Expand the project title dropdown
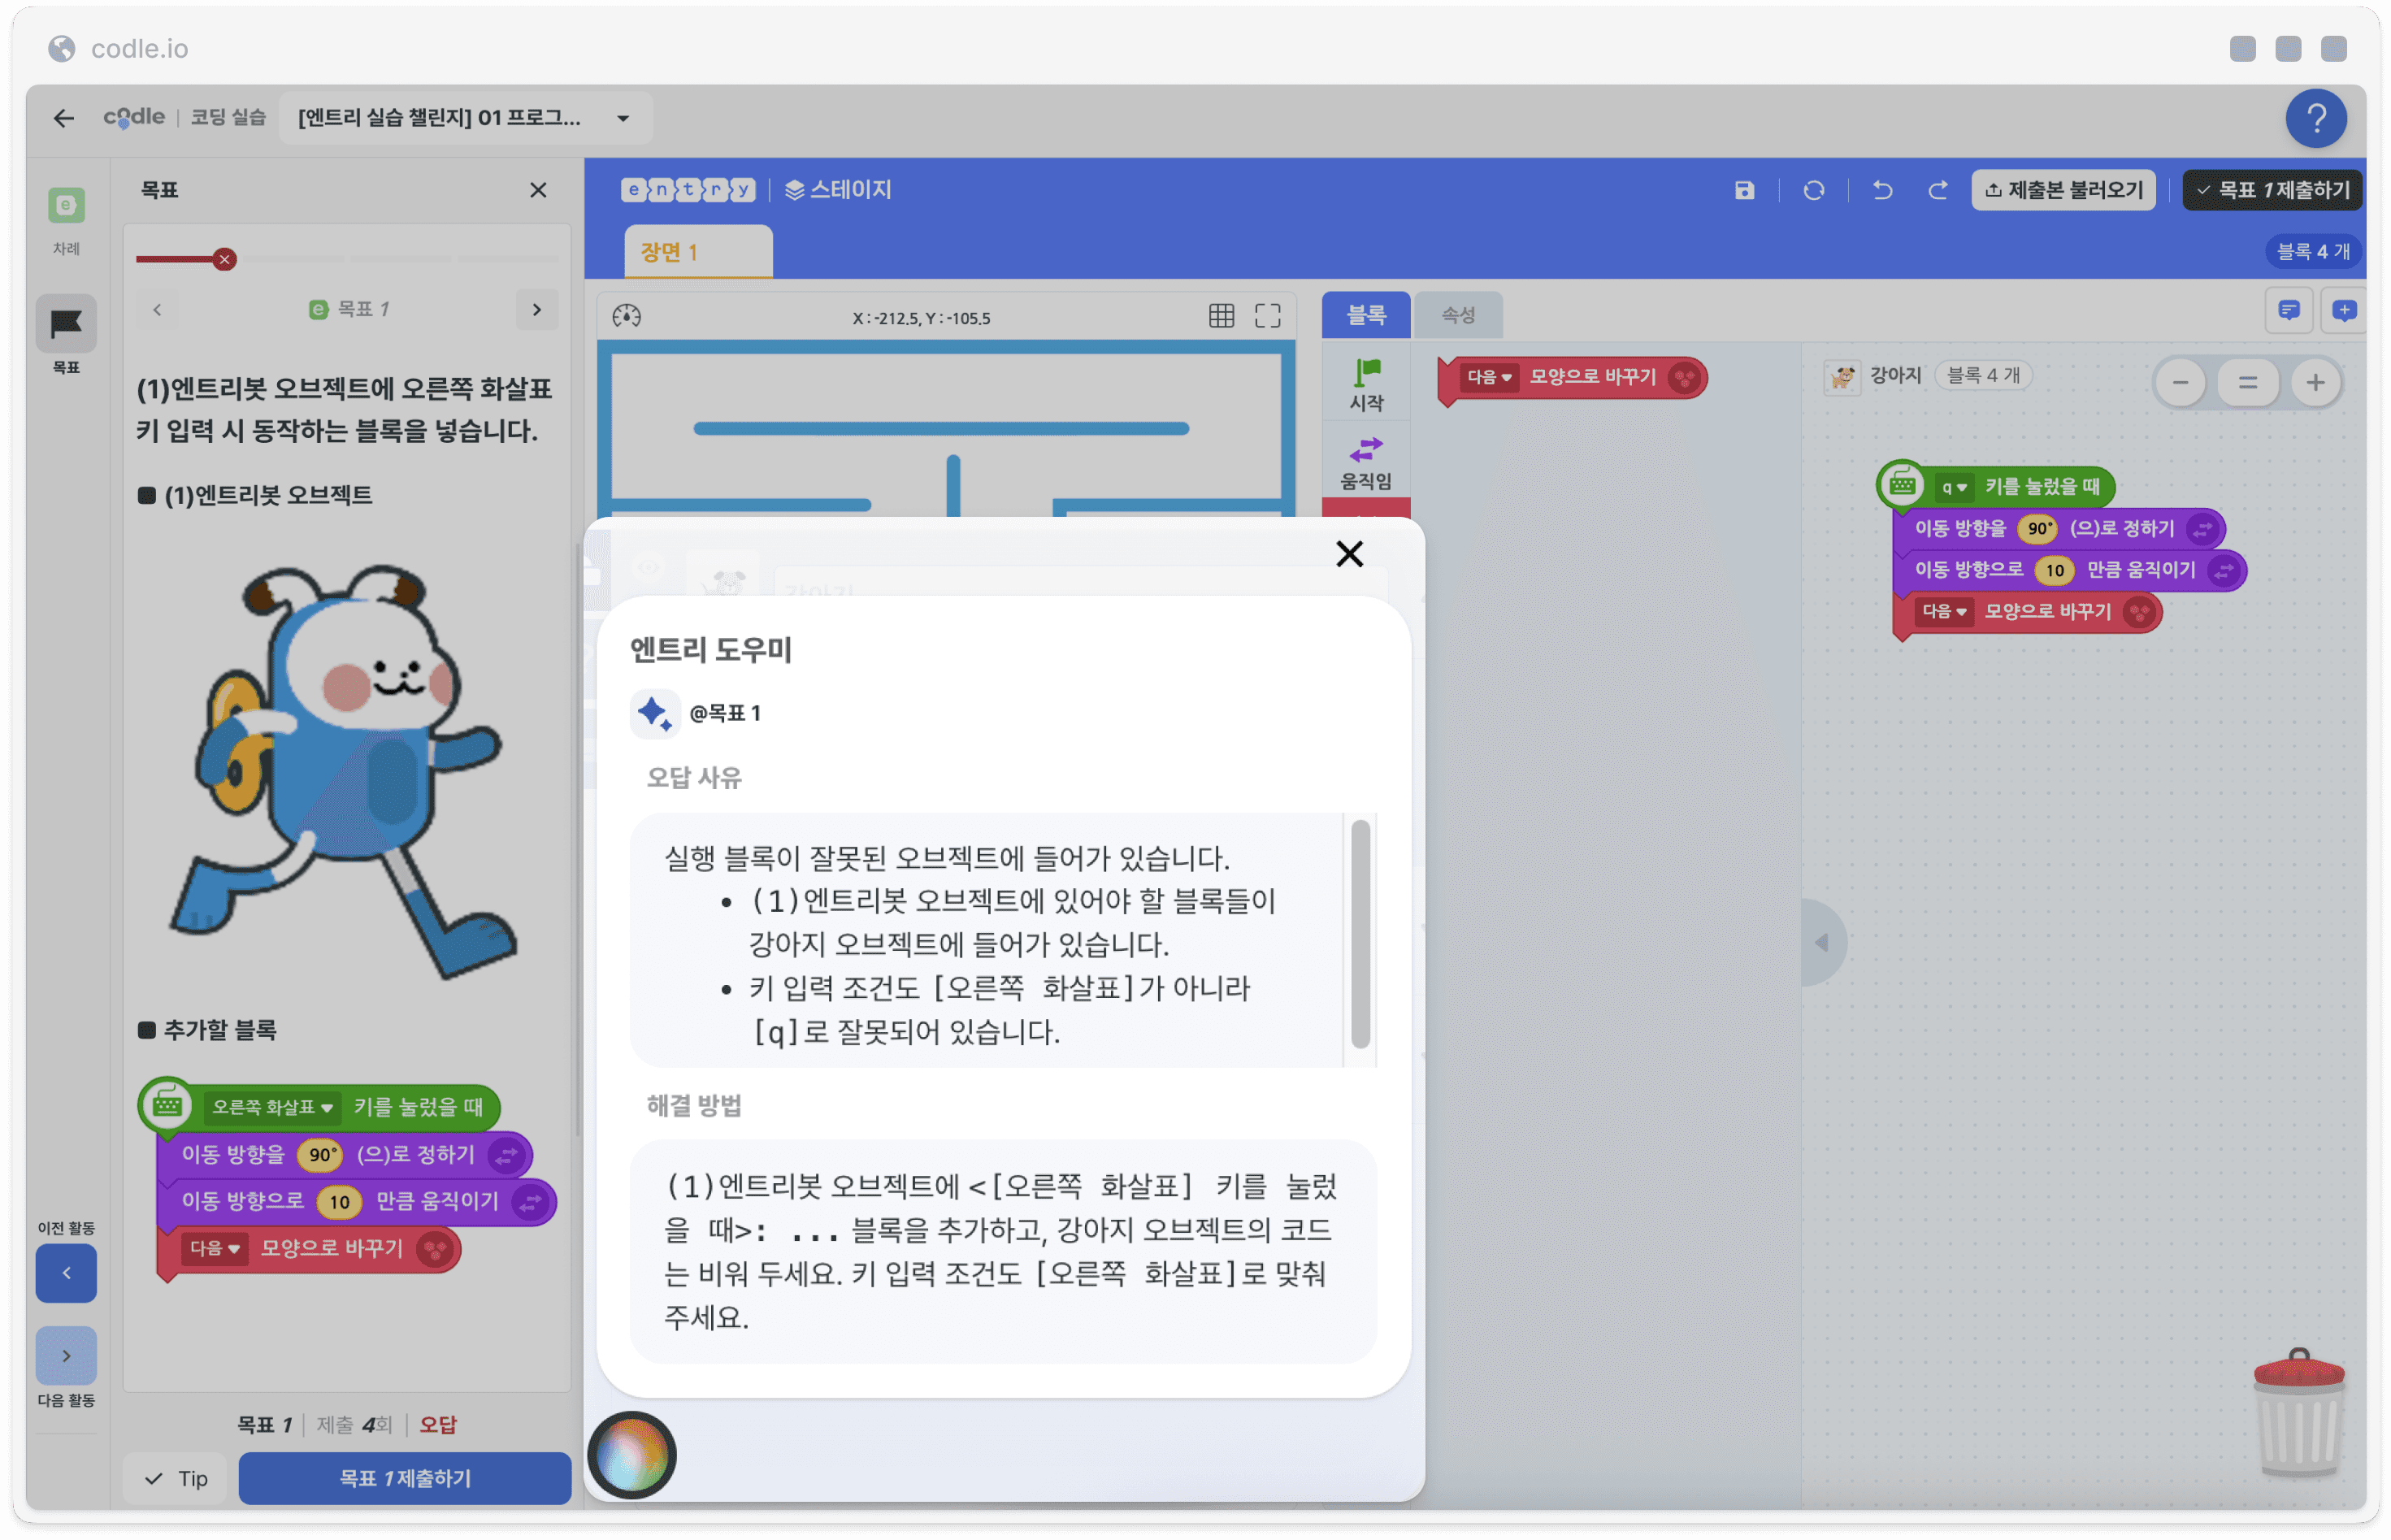This screenshot has width=2391, height=1540. coord(623,118)
